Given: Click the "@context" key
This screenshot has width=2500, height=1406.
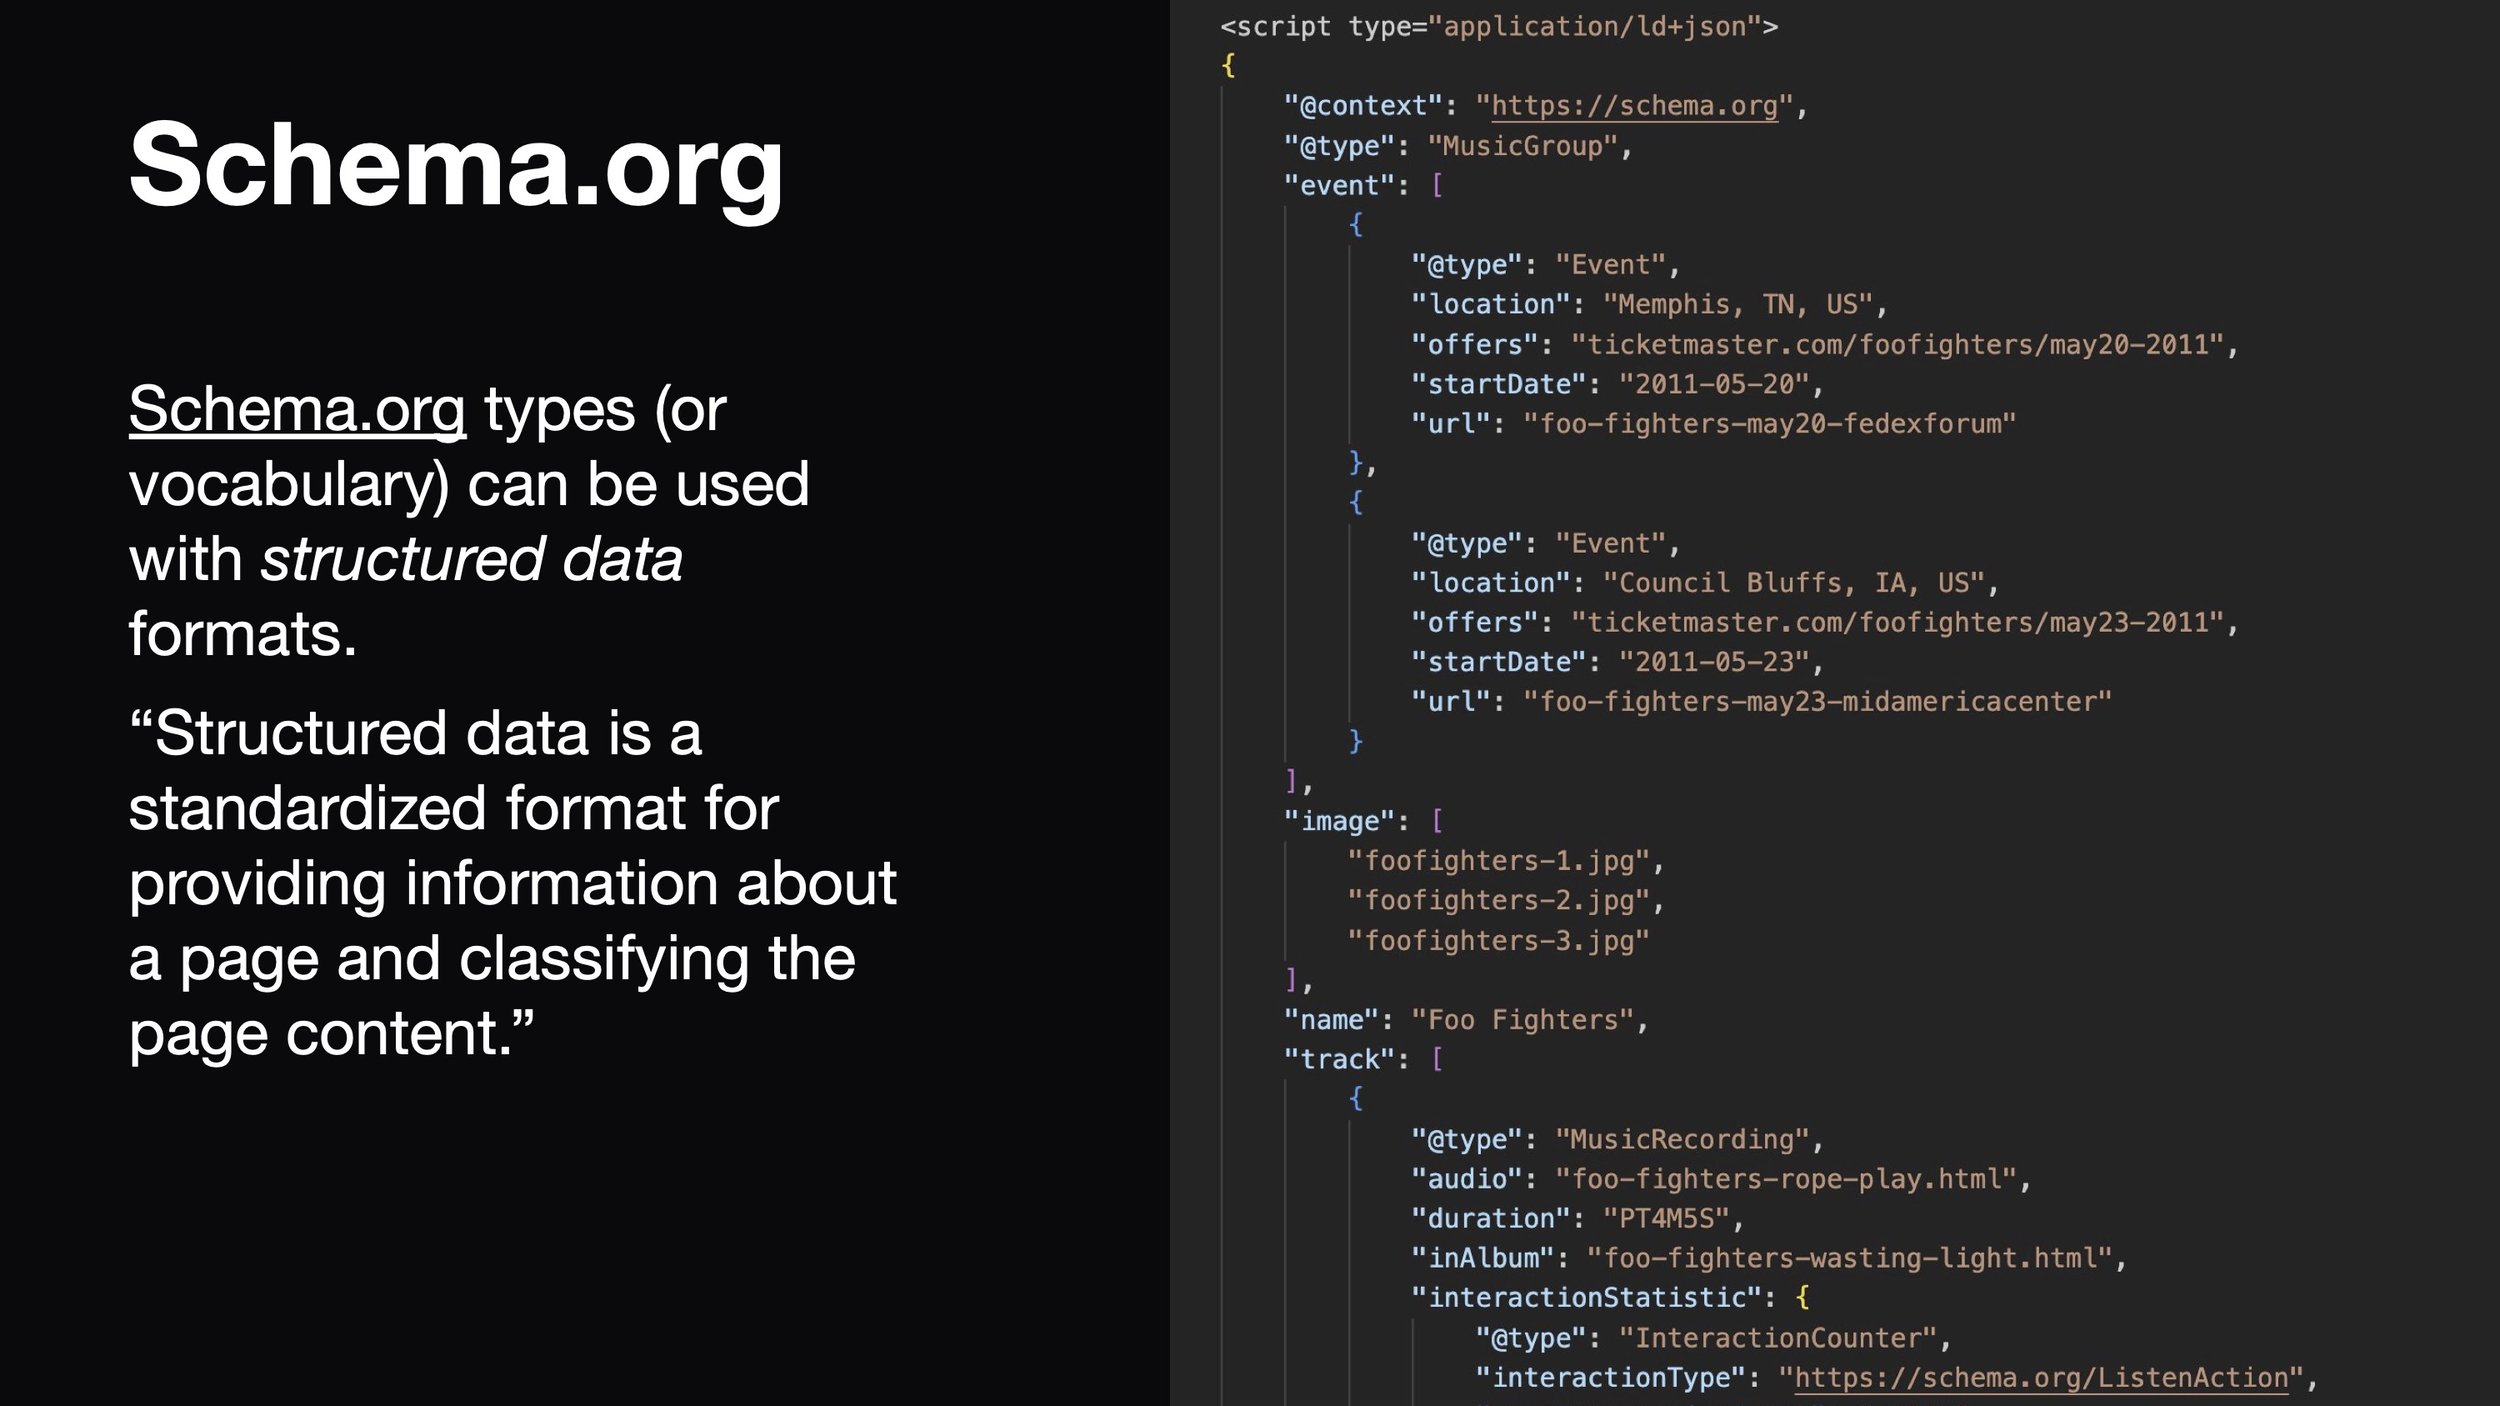Looking at the screenshot, I should pos(1363,106).
